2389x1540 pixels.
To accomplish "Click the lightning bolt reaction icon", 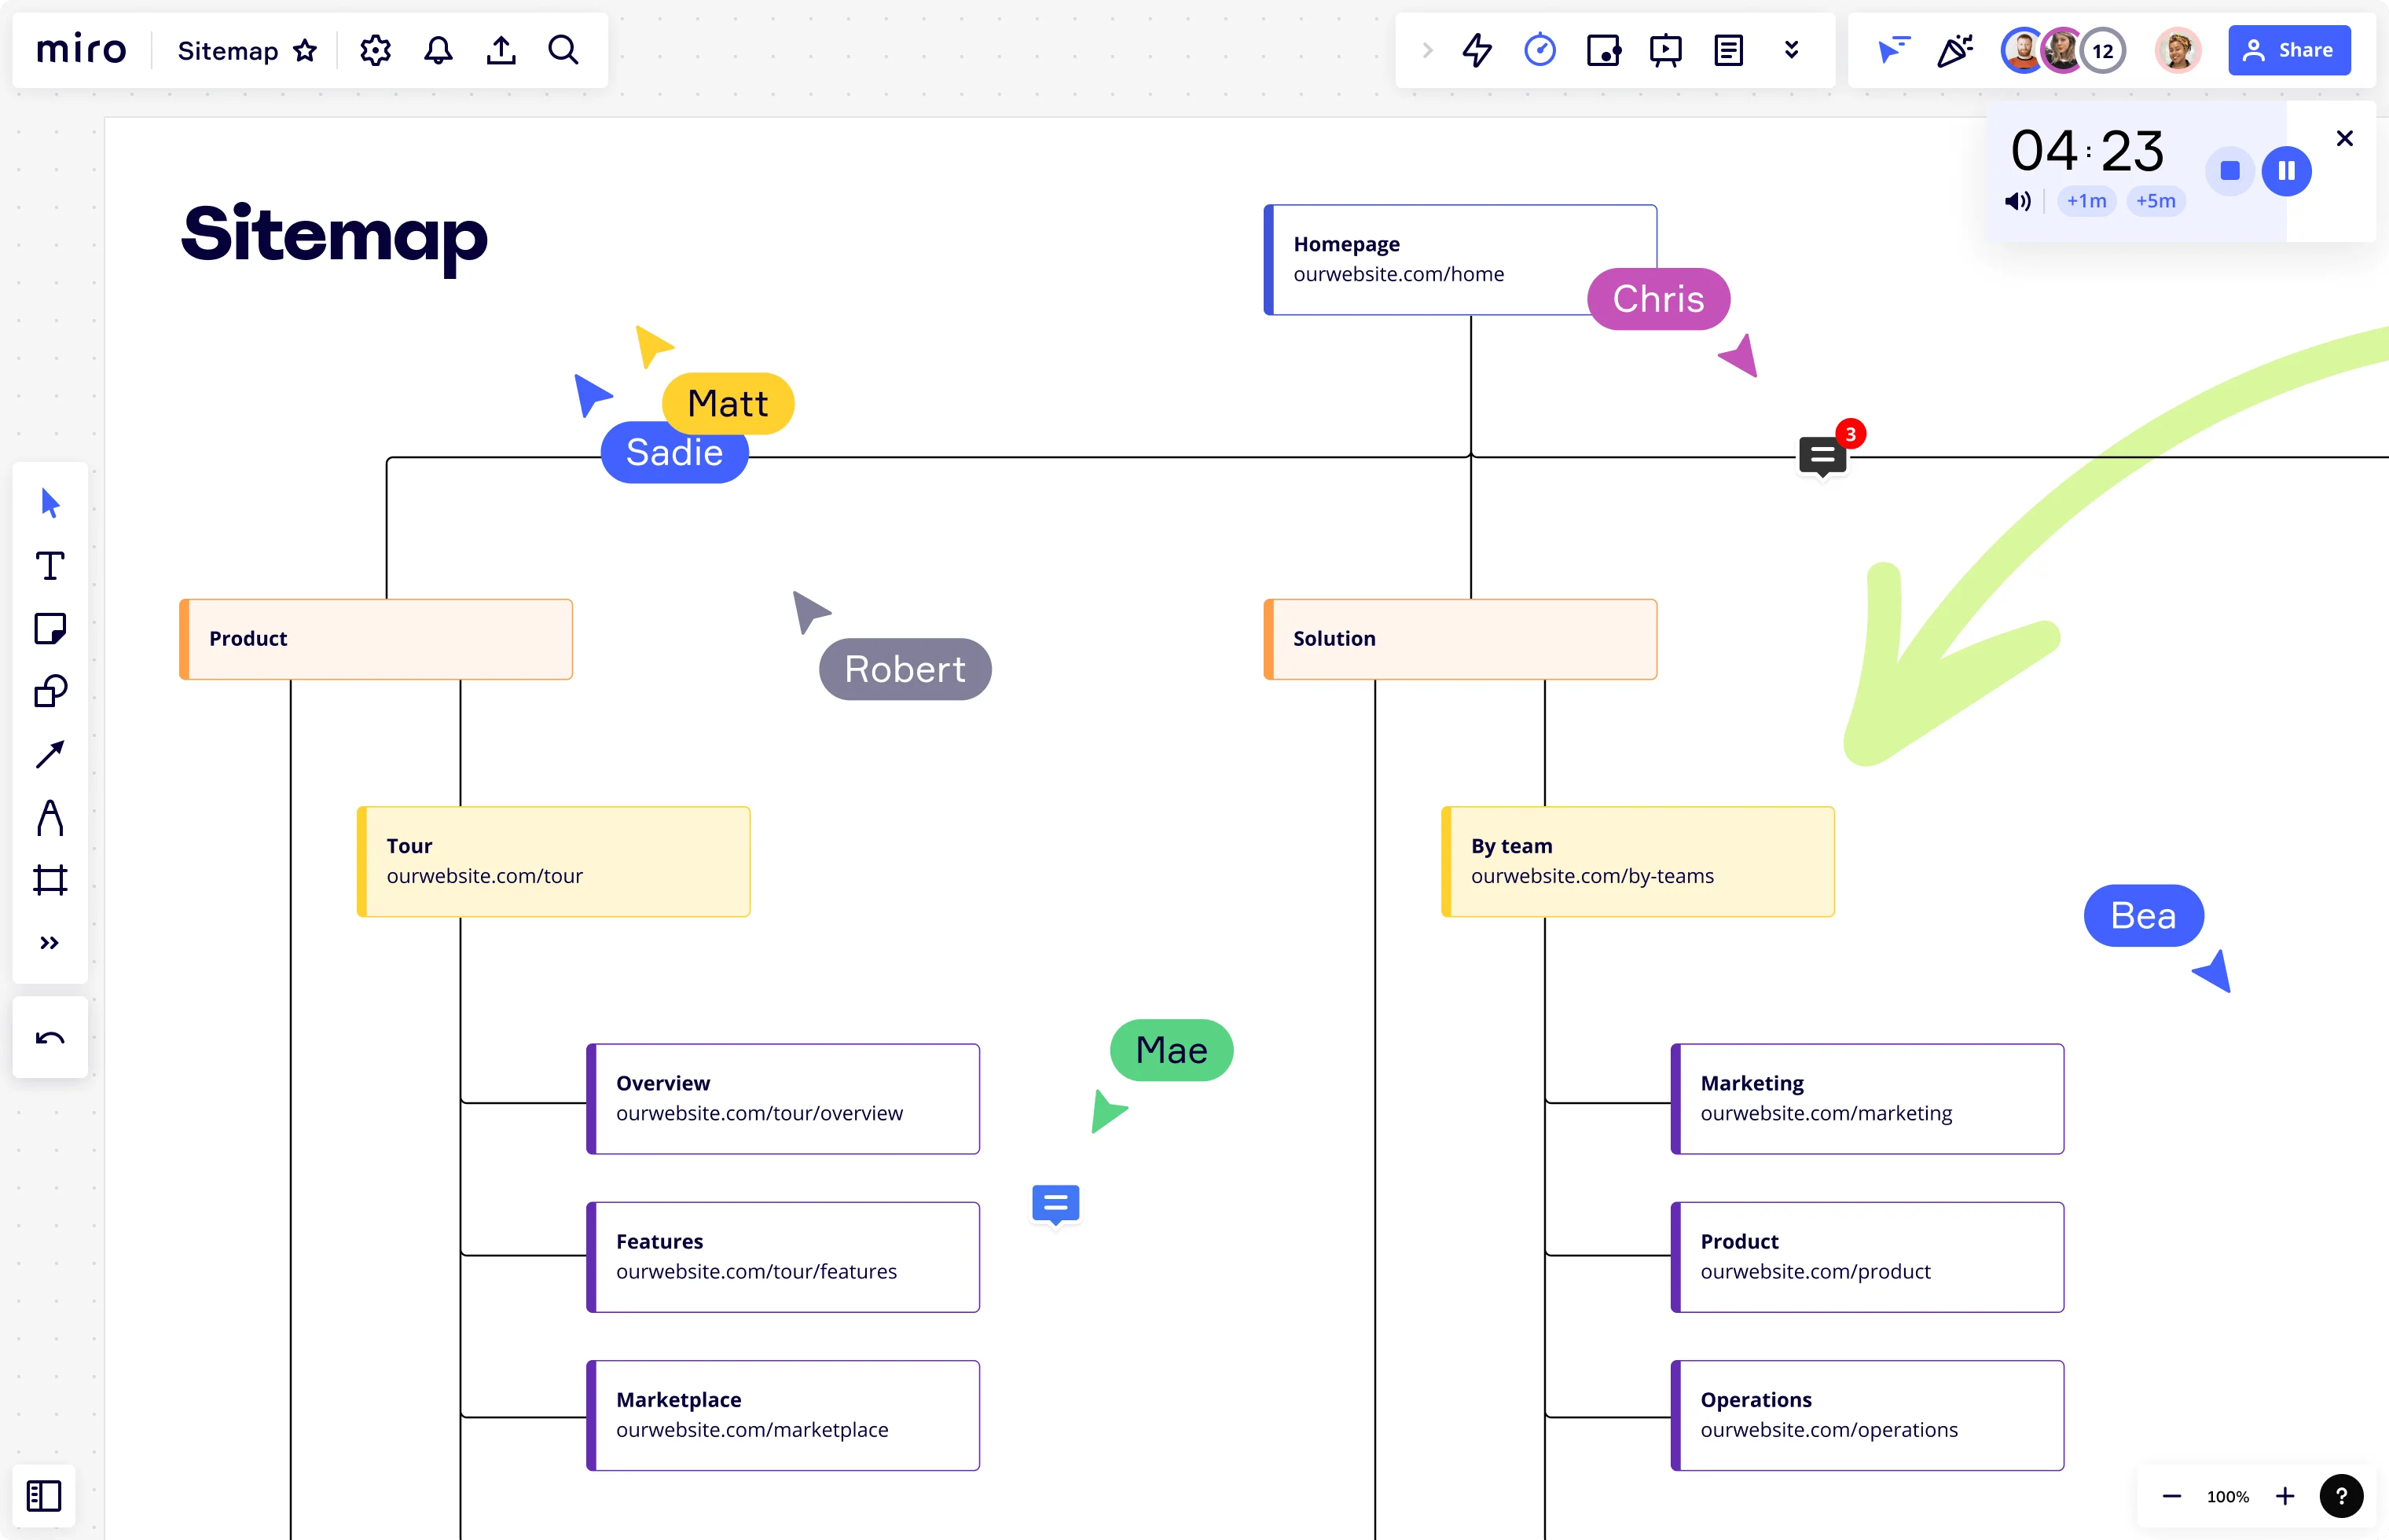I will point(1475,49).
